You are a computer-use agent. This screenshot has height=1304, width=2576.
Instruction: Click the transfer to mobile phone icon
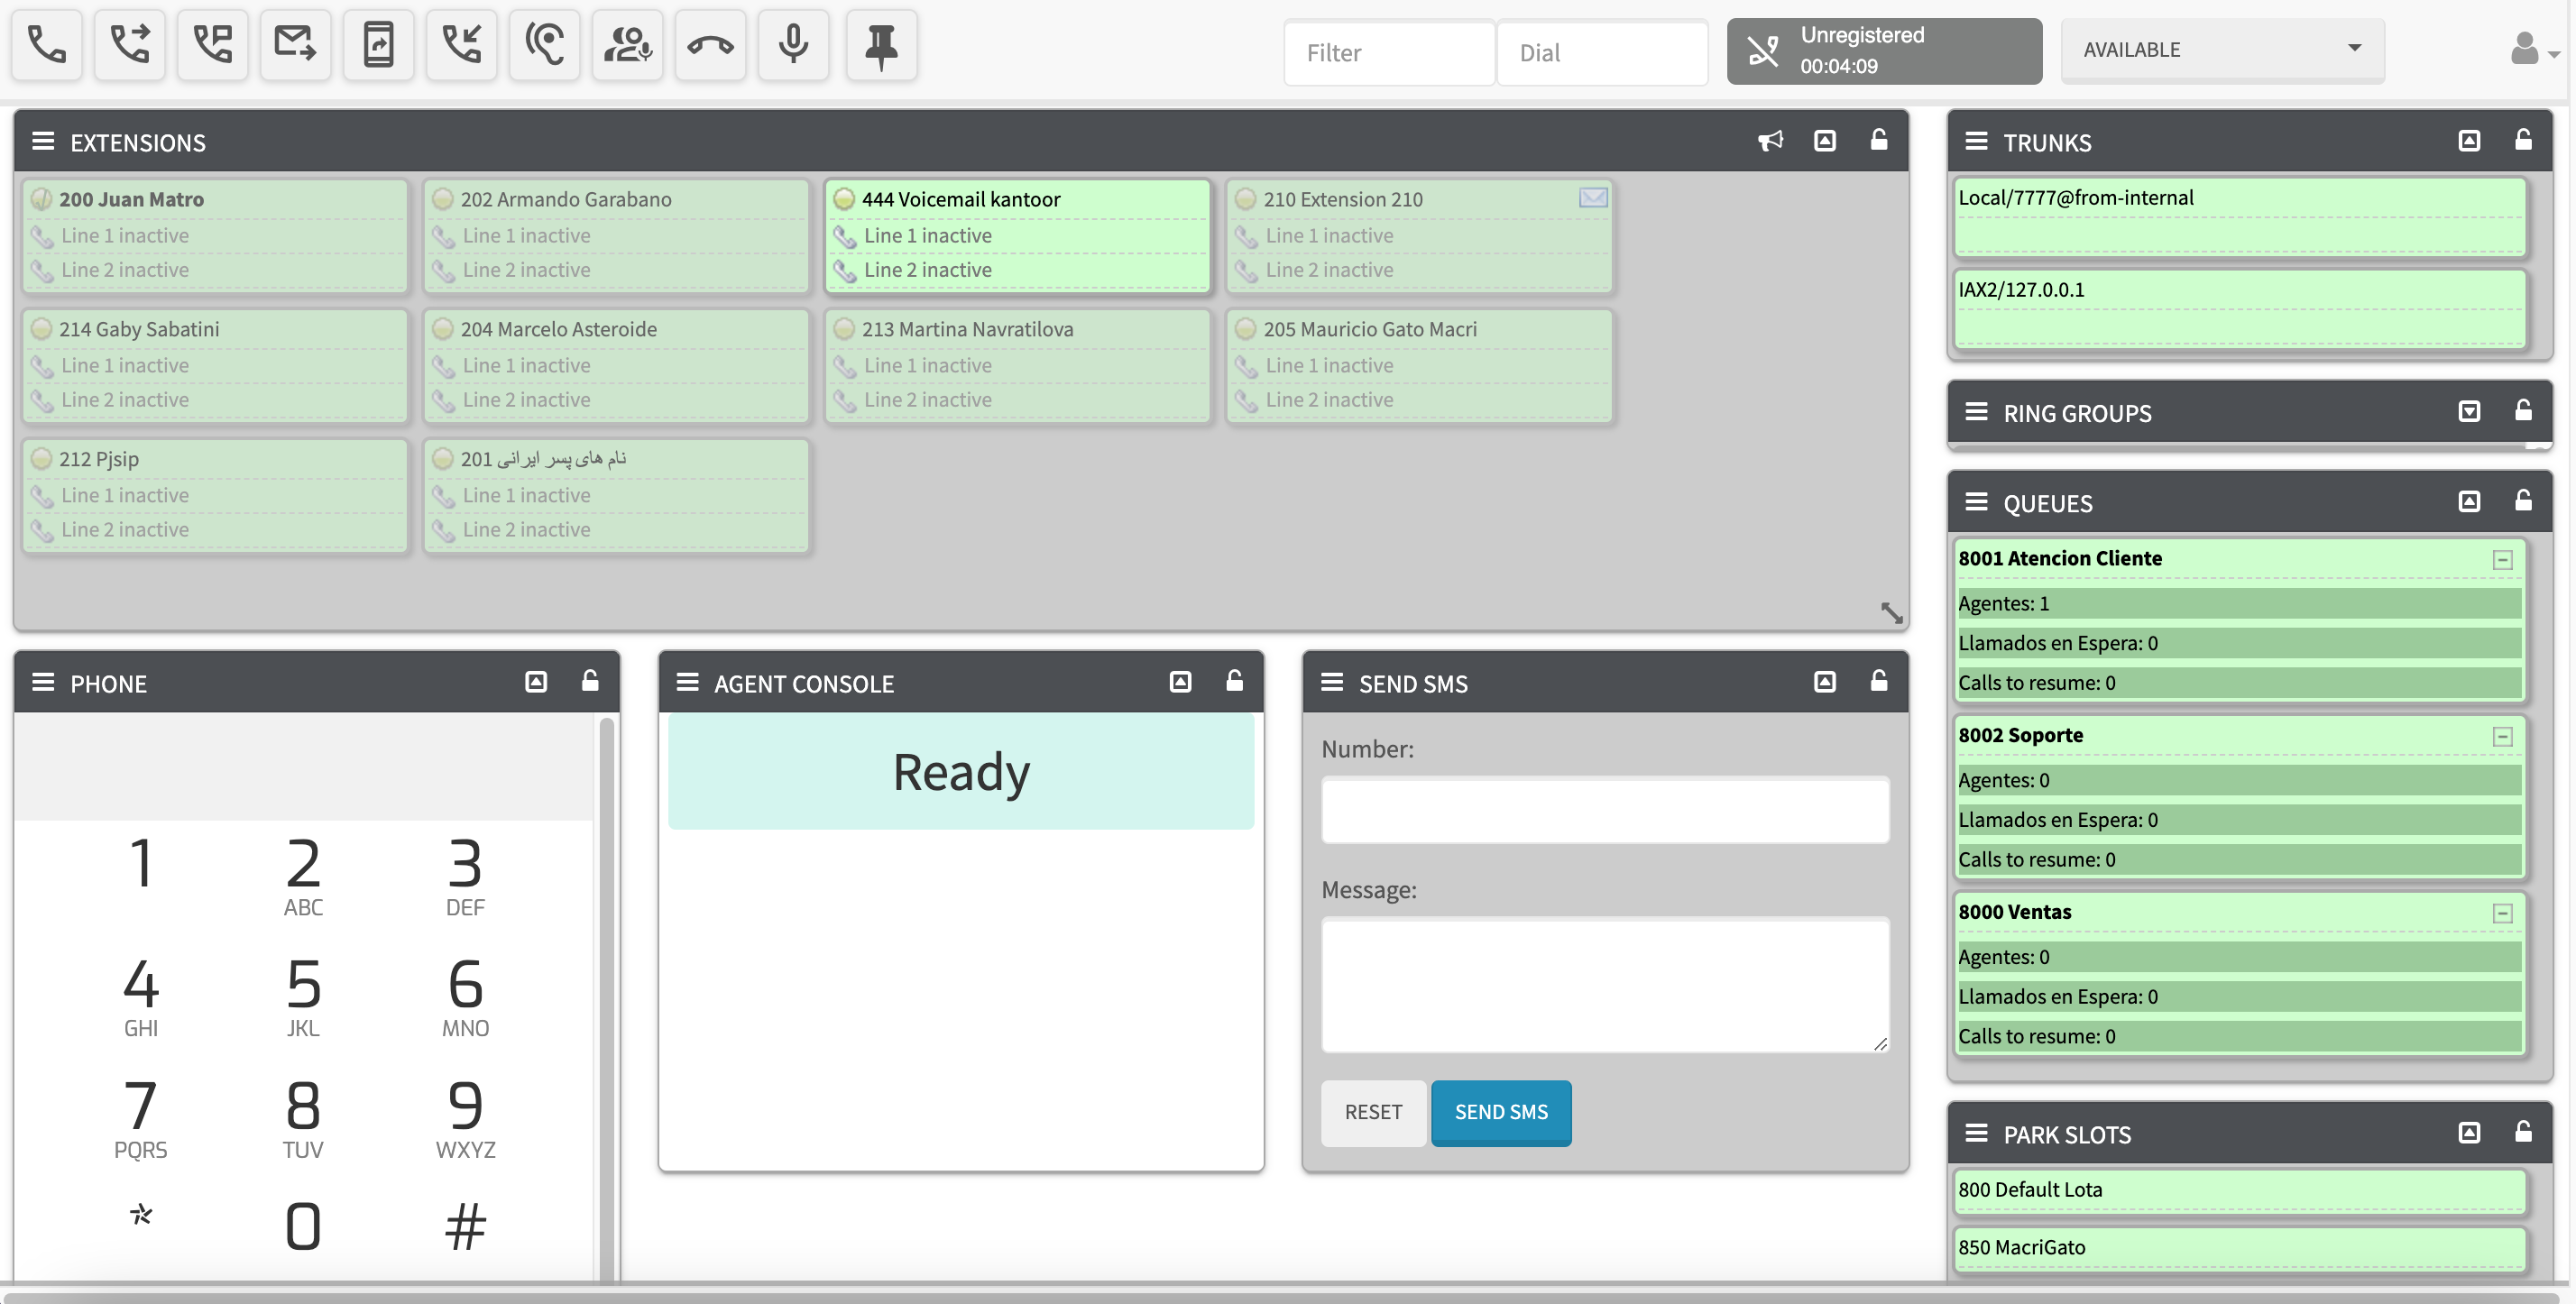tap(378, 45)
